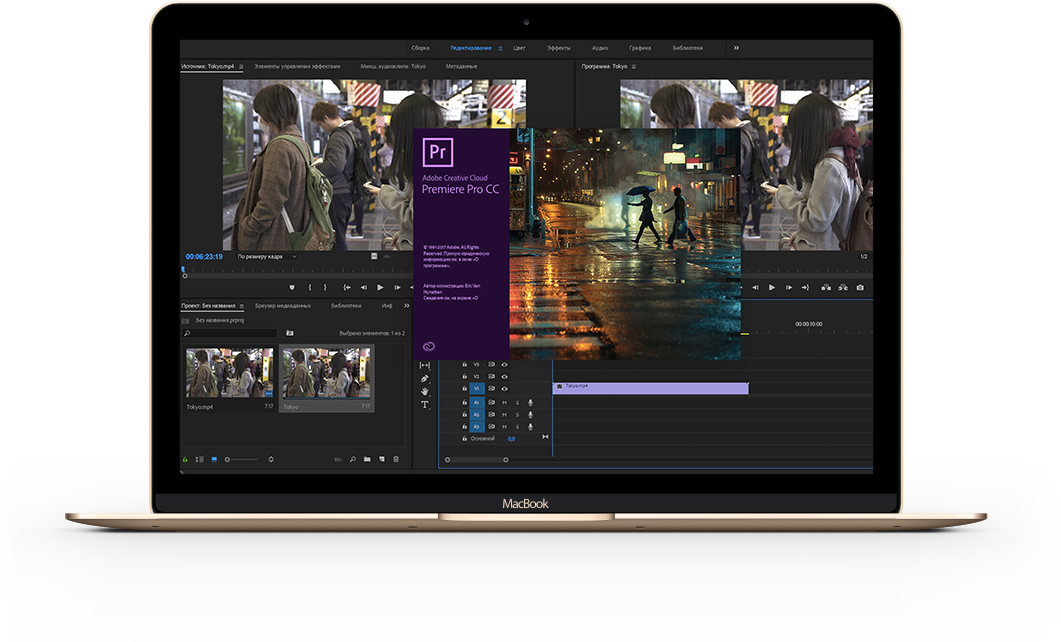The width and height of the screenshot is (1061, 642).
Task: Toggle visibility eye of track V1
Action: (x=504, y=389)
